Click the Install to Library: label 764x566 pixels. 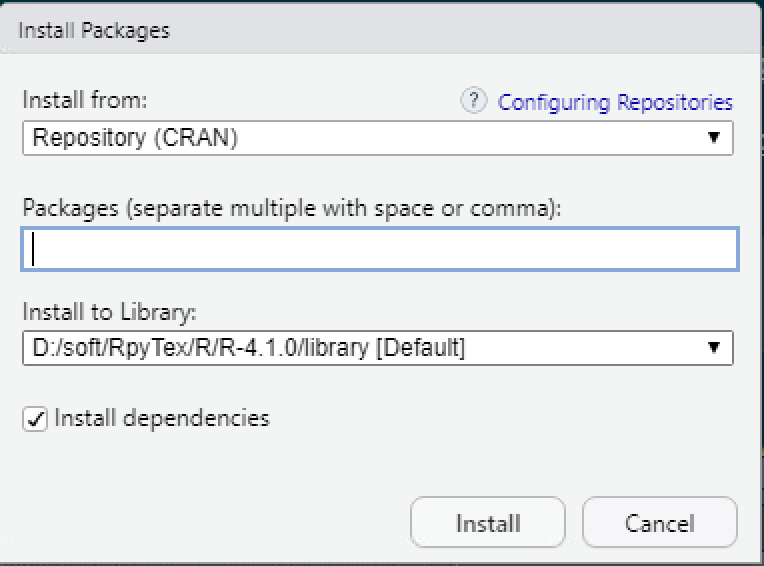click(x=109, y=312)
